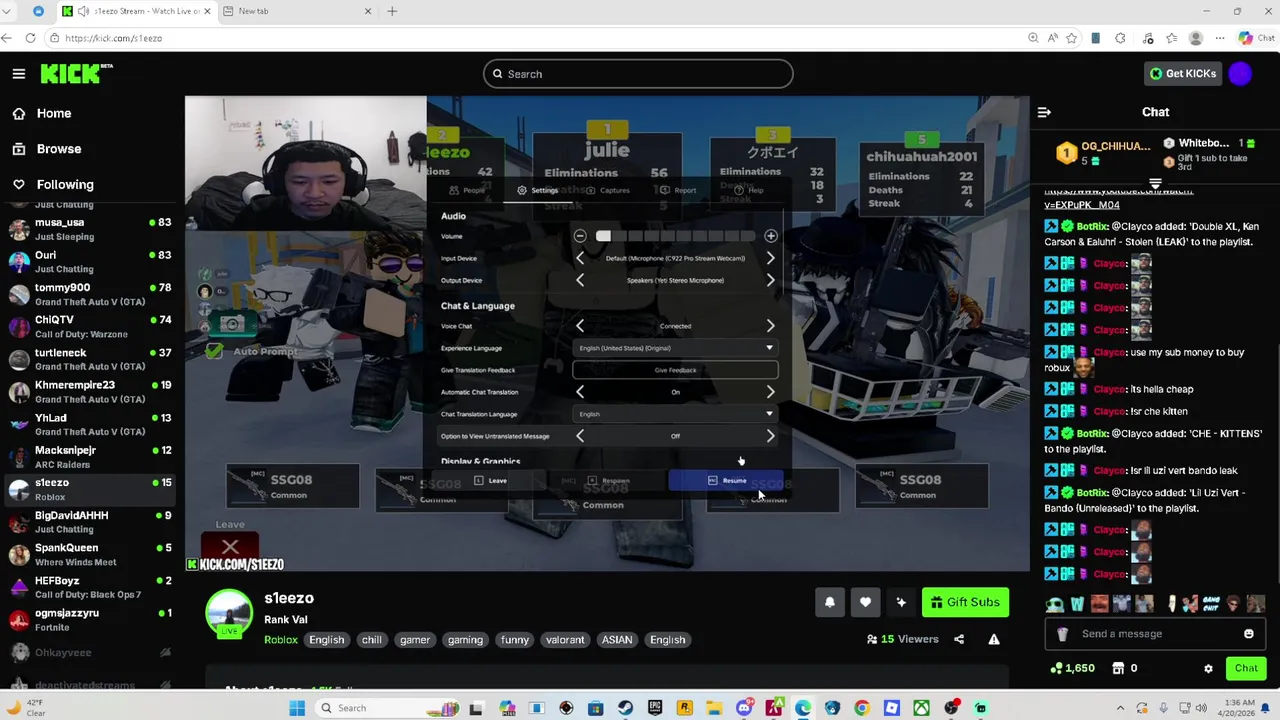Toggle the Auto Prompt checkbox

pos(214,351)
